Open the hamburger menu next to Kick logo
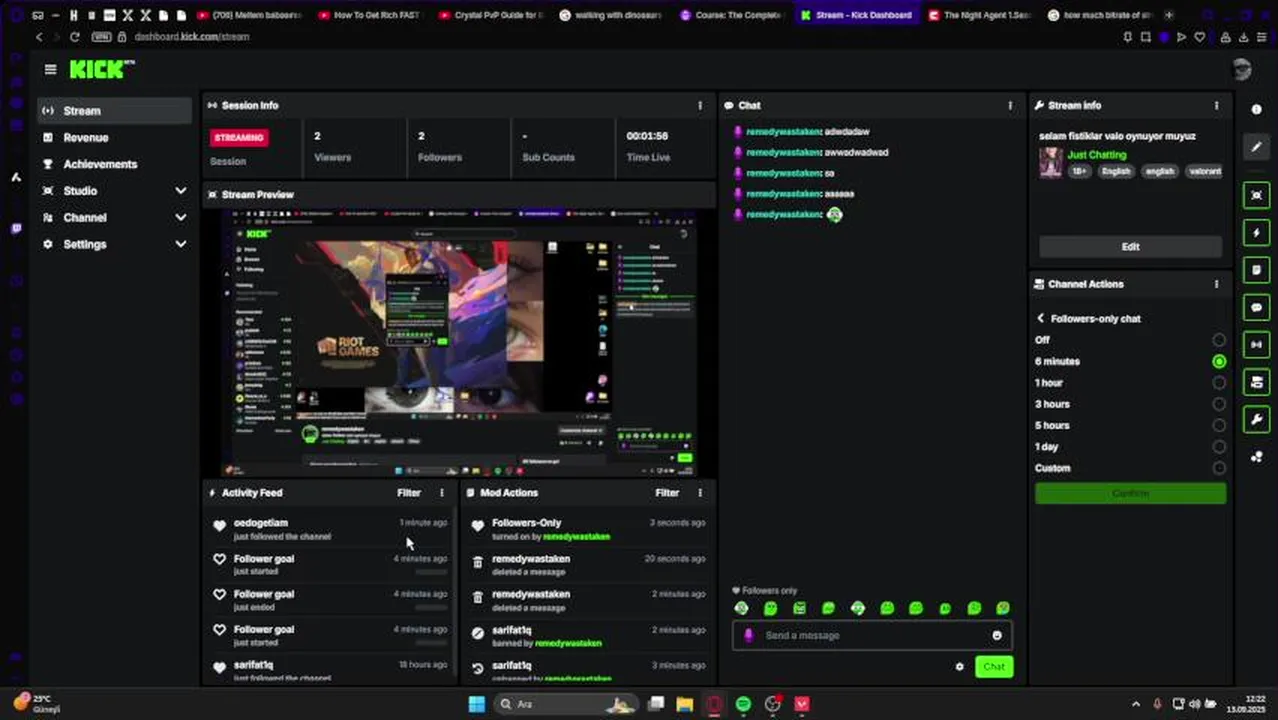The image size is (1278, 720). click(x=50, y=69)
